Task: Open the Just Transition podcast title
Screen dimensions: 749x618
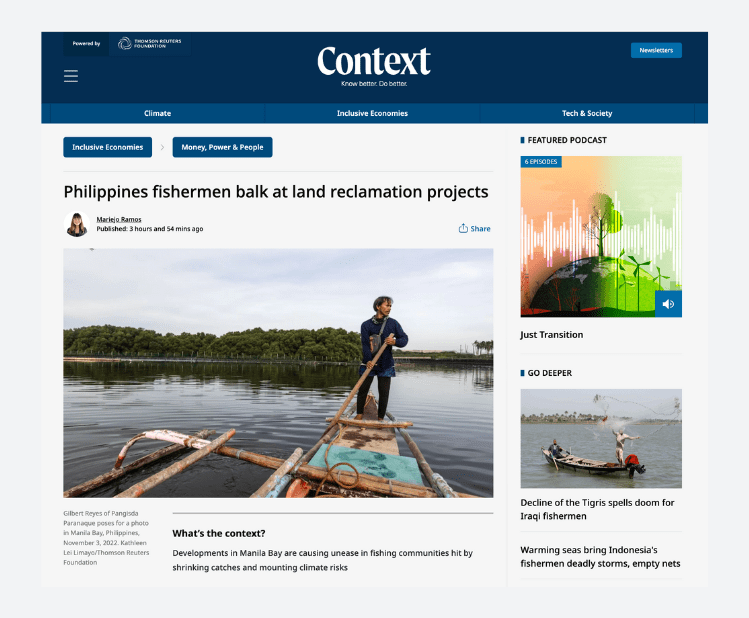Action: (x=552, y=335)
